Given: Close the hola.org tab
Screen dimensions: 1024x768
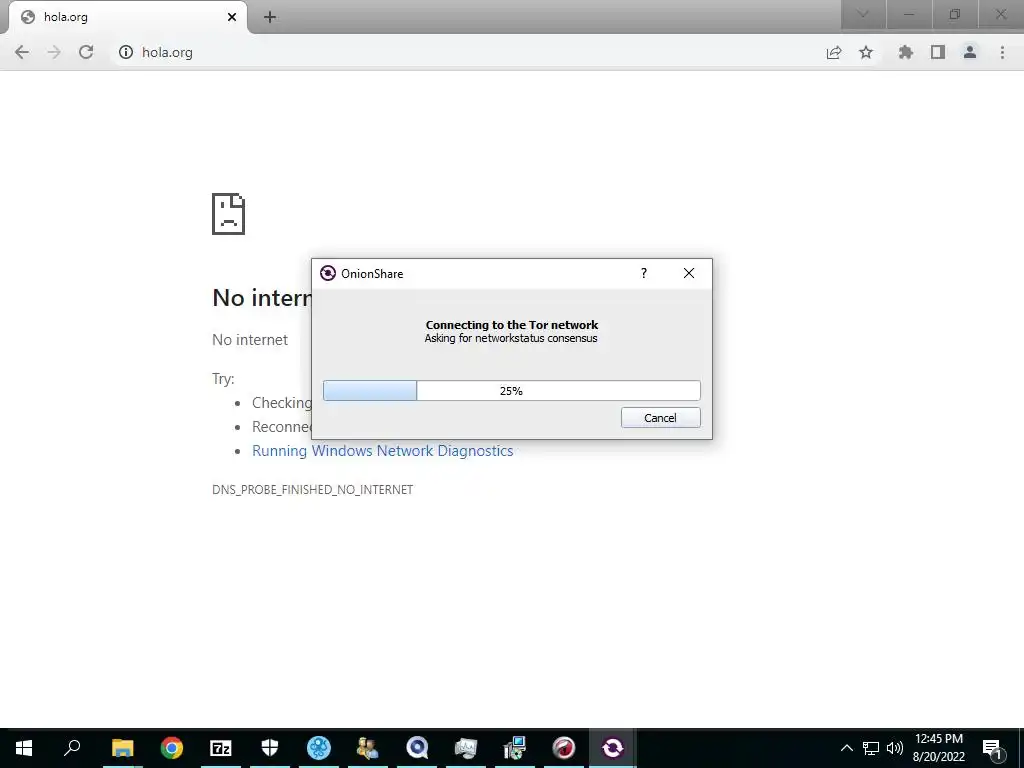Looking at the screenshot, I should click(x=232, y=17).
